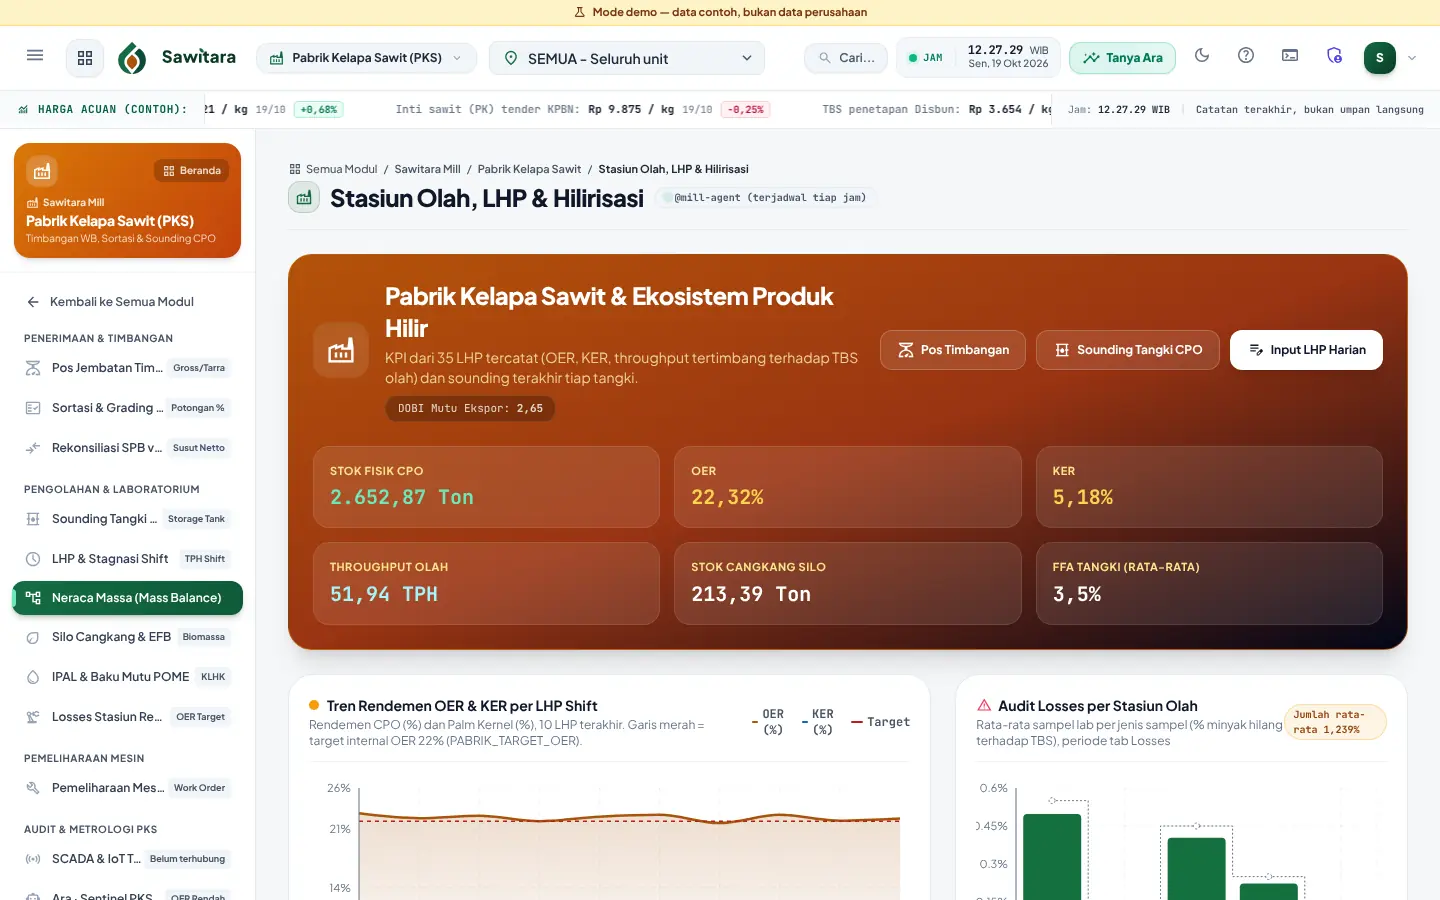The width and height of the screenshot is (1440, 900).
Task: Click the Silo Cangkang & EFB sidebar icon
Action: [33, 637]
